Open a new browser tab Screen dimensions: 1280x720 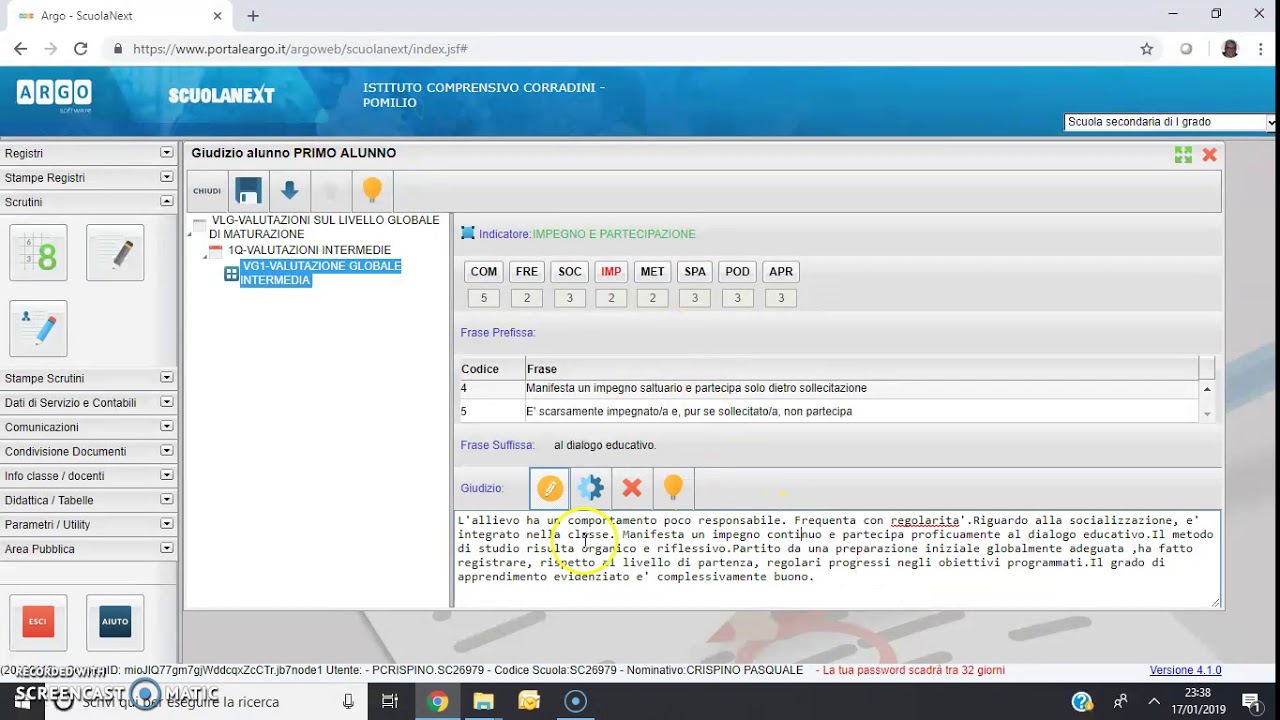[253, 16]
